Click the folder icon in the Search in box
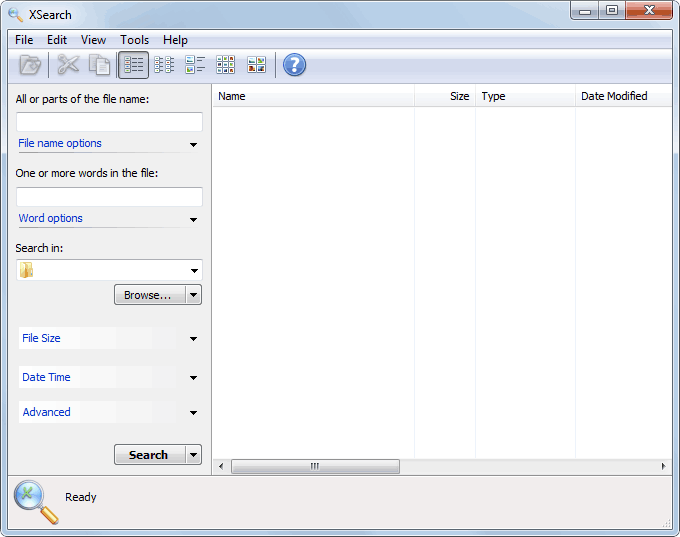Viewport: 680px width, 537px height. (x=27, y=271)
